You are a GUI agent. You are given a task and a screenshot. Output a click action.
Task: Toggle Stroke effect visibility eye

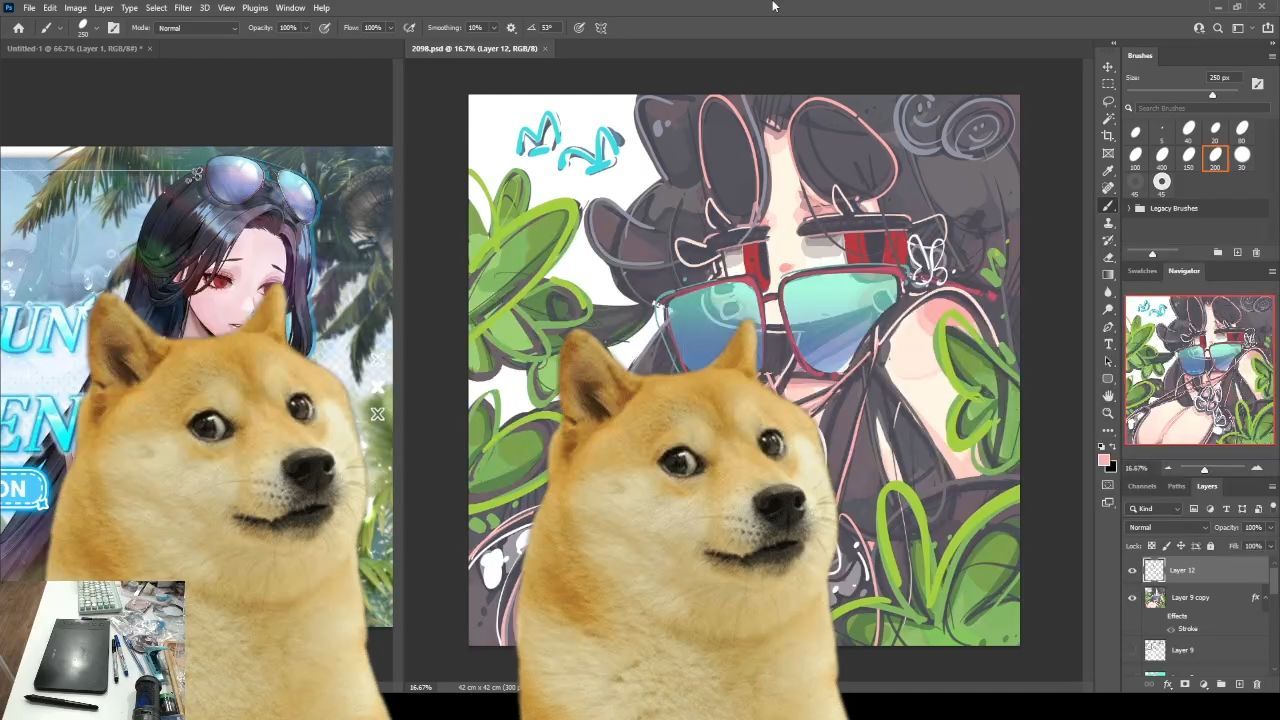tap(1171, 629)
